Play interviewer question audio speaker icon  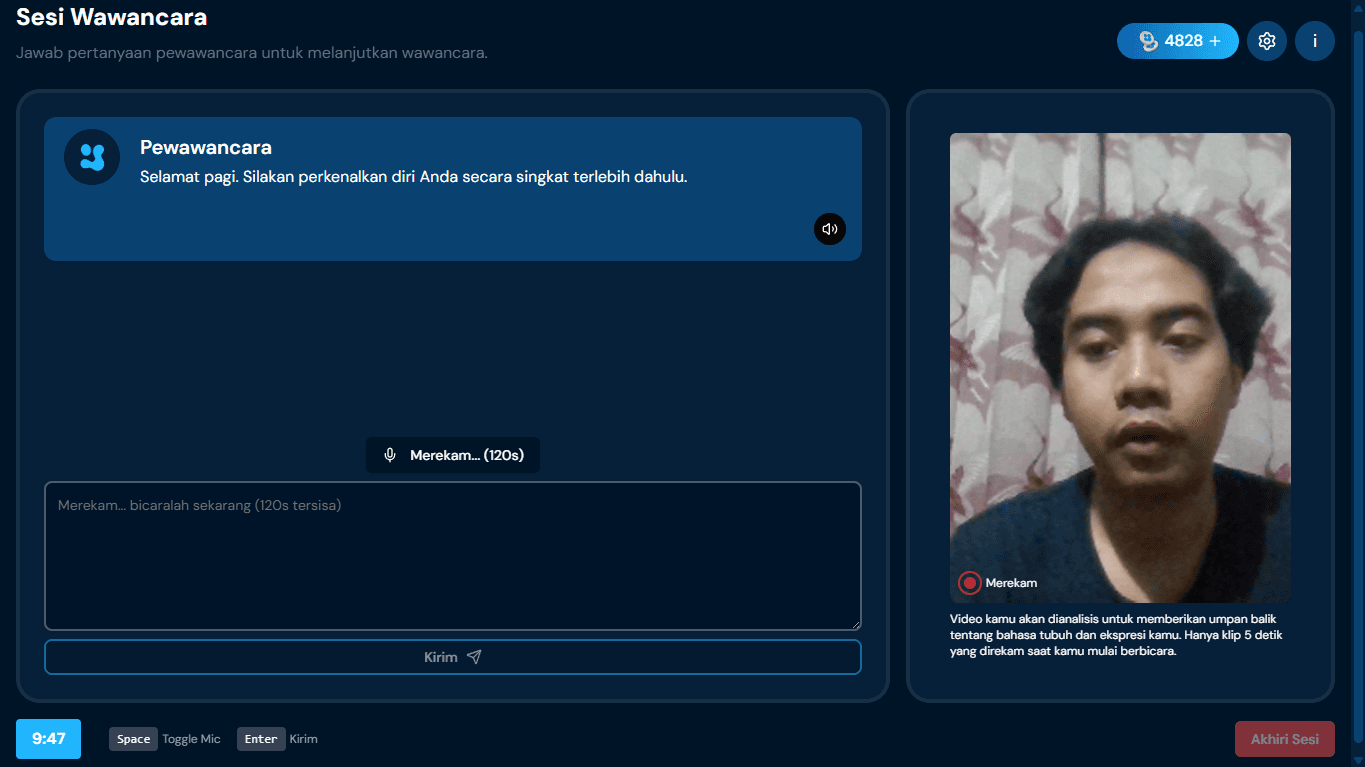pyautogui.click(x=830, y=229)
